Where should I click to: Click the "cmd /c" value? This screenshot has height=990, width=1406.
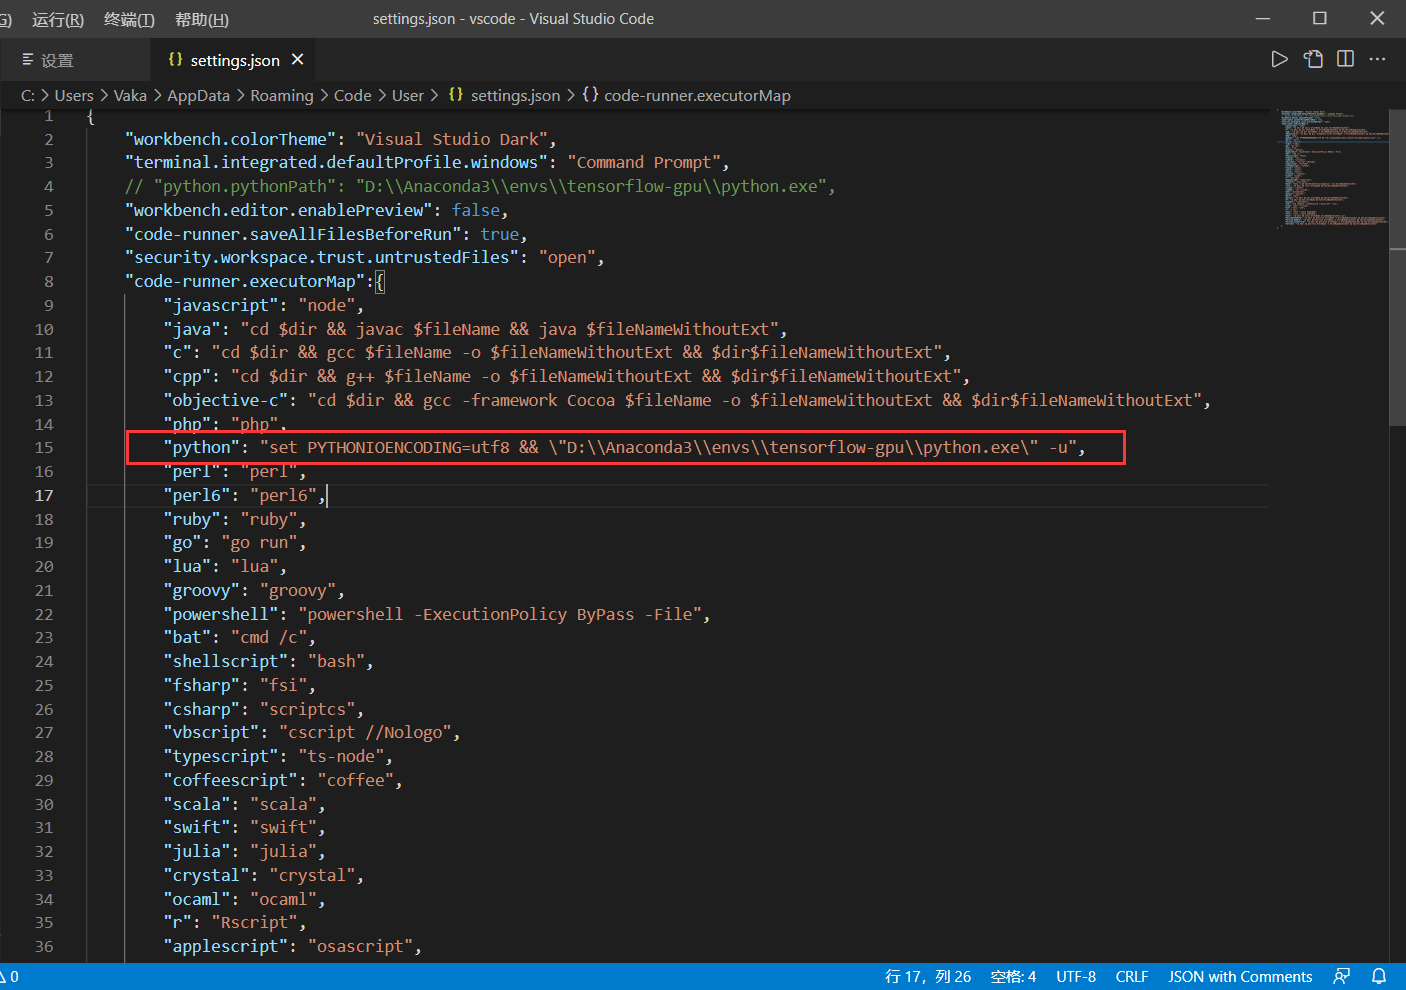tap(269, 638)
